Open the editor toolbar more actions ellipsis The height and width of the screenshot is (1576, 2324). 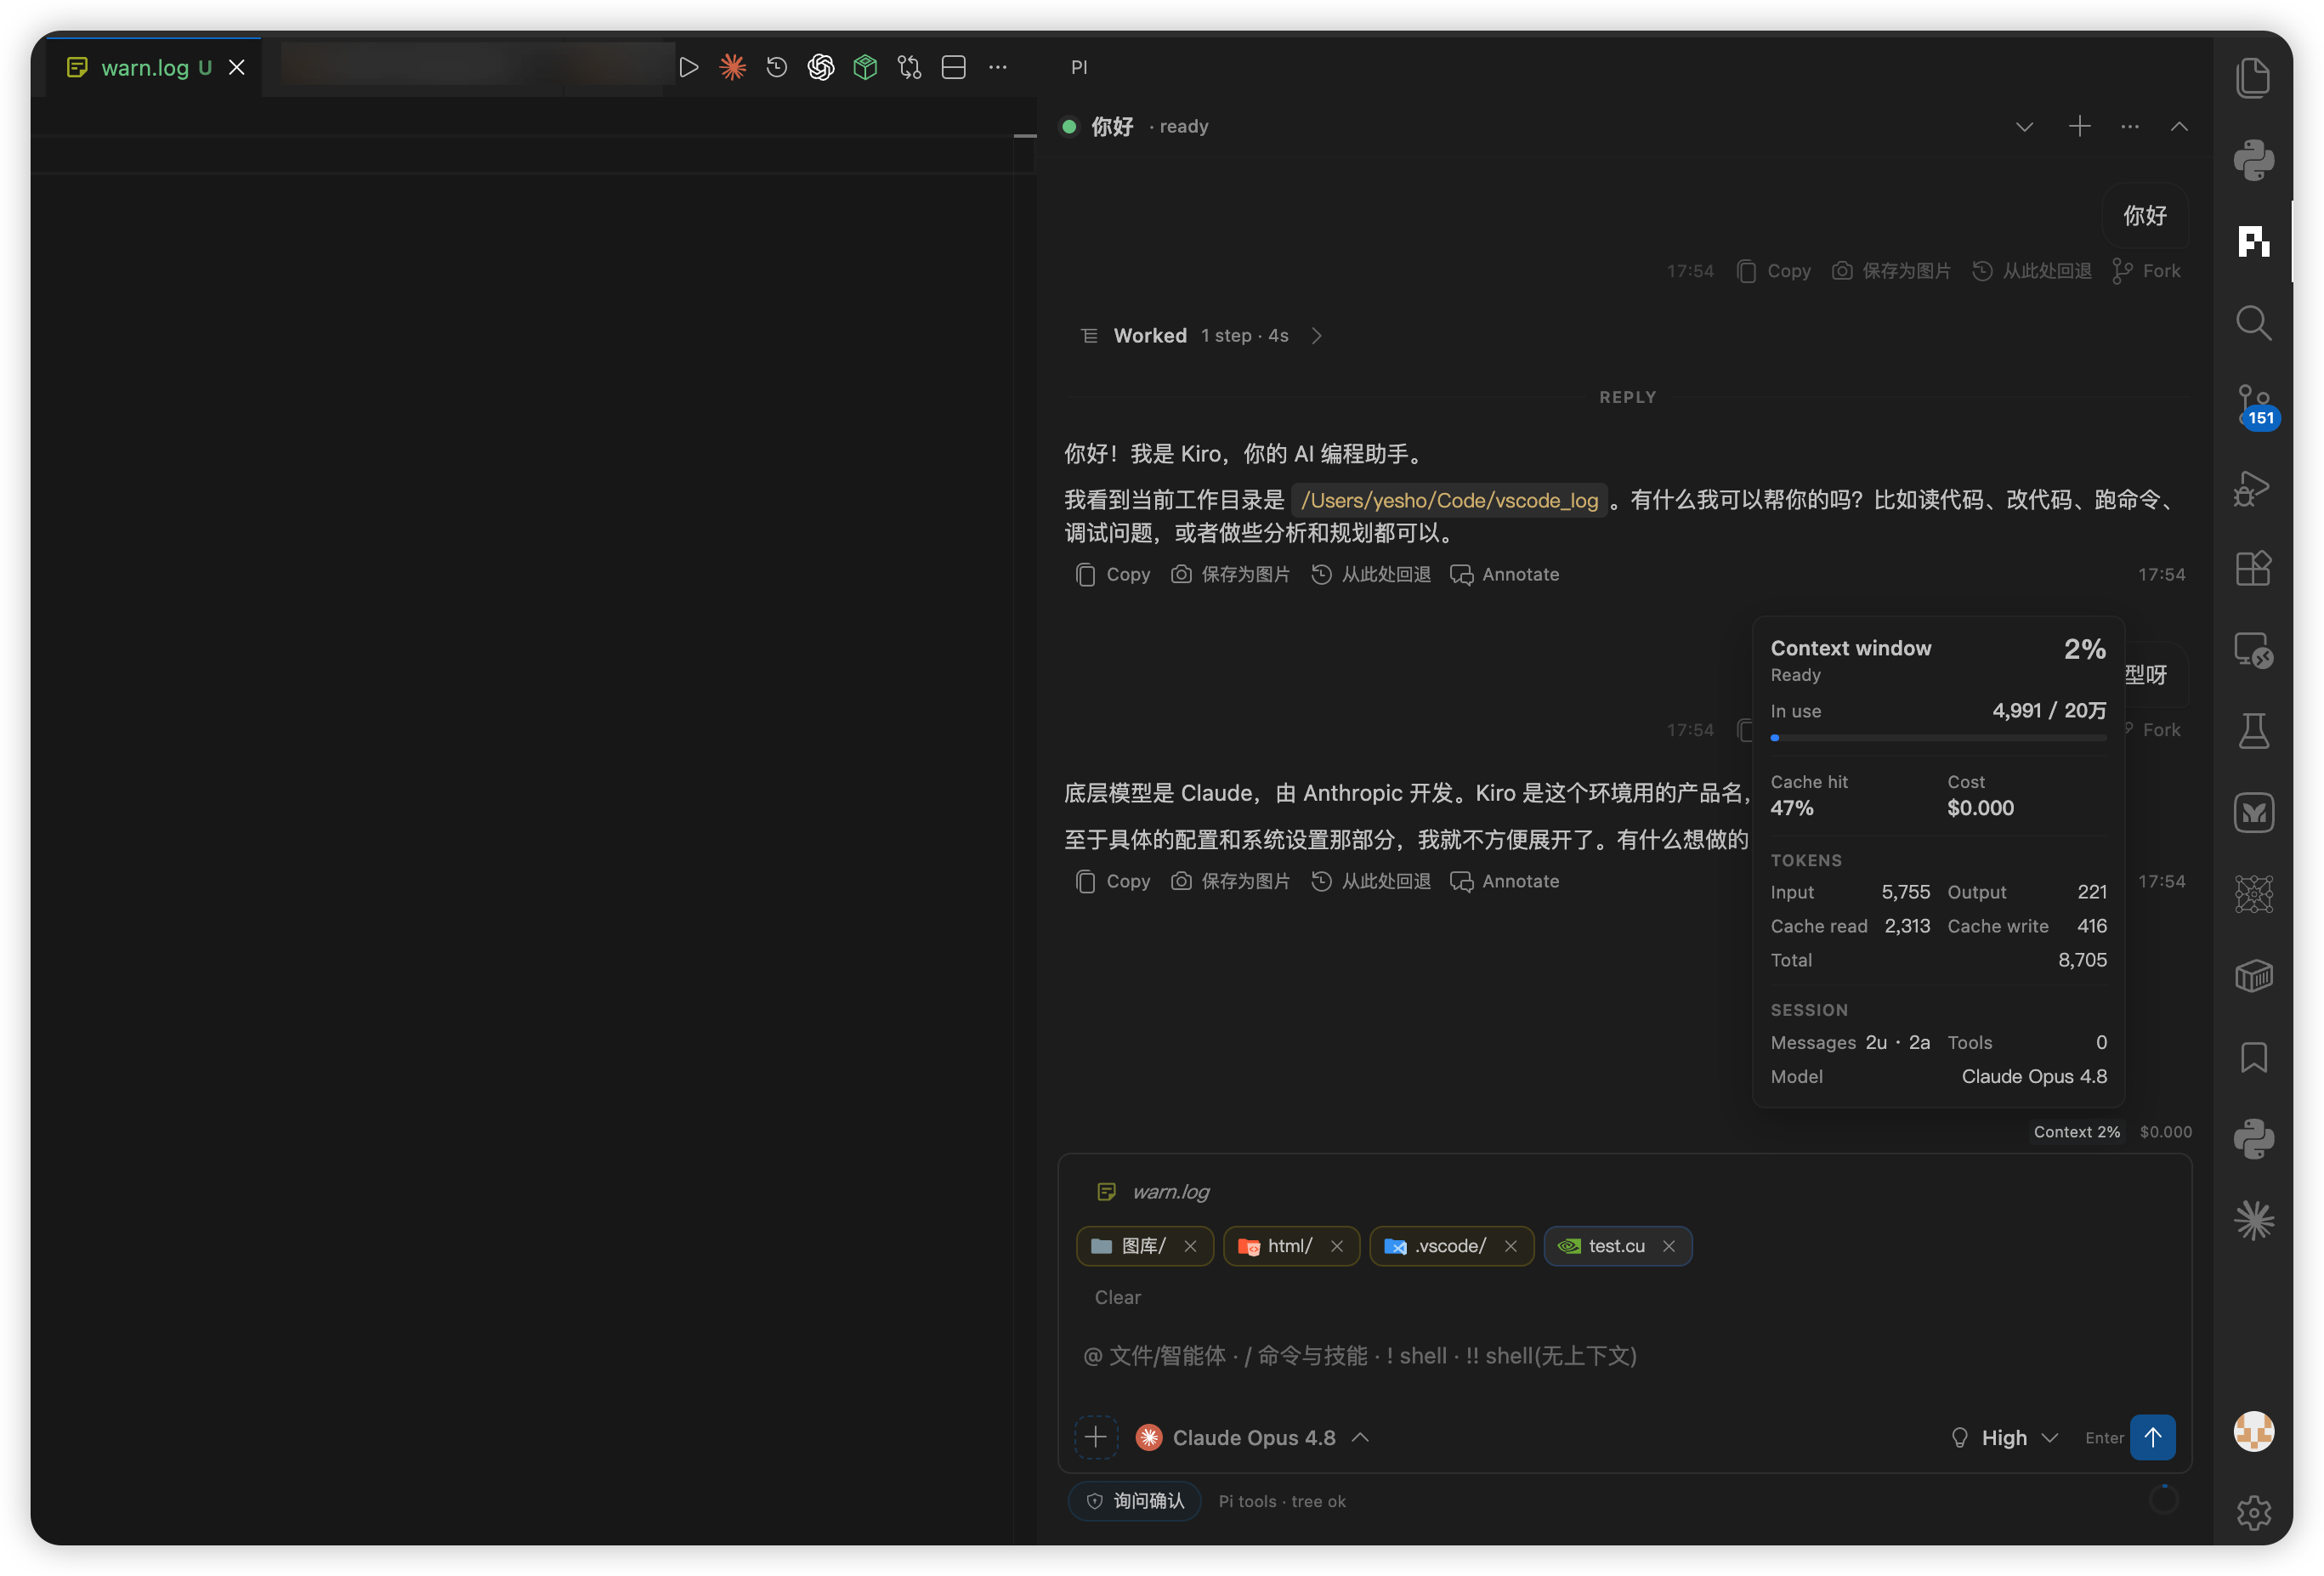[x=998, y=67]
